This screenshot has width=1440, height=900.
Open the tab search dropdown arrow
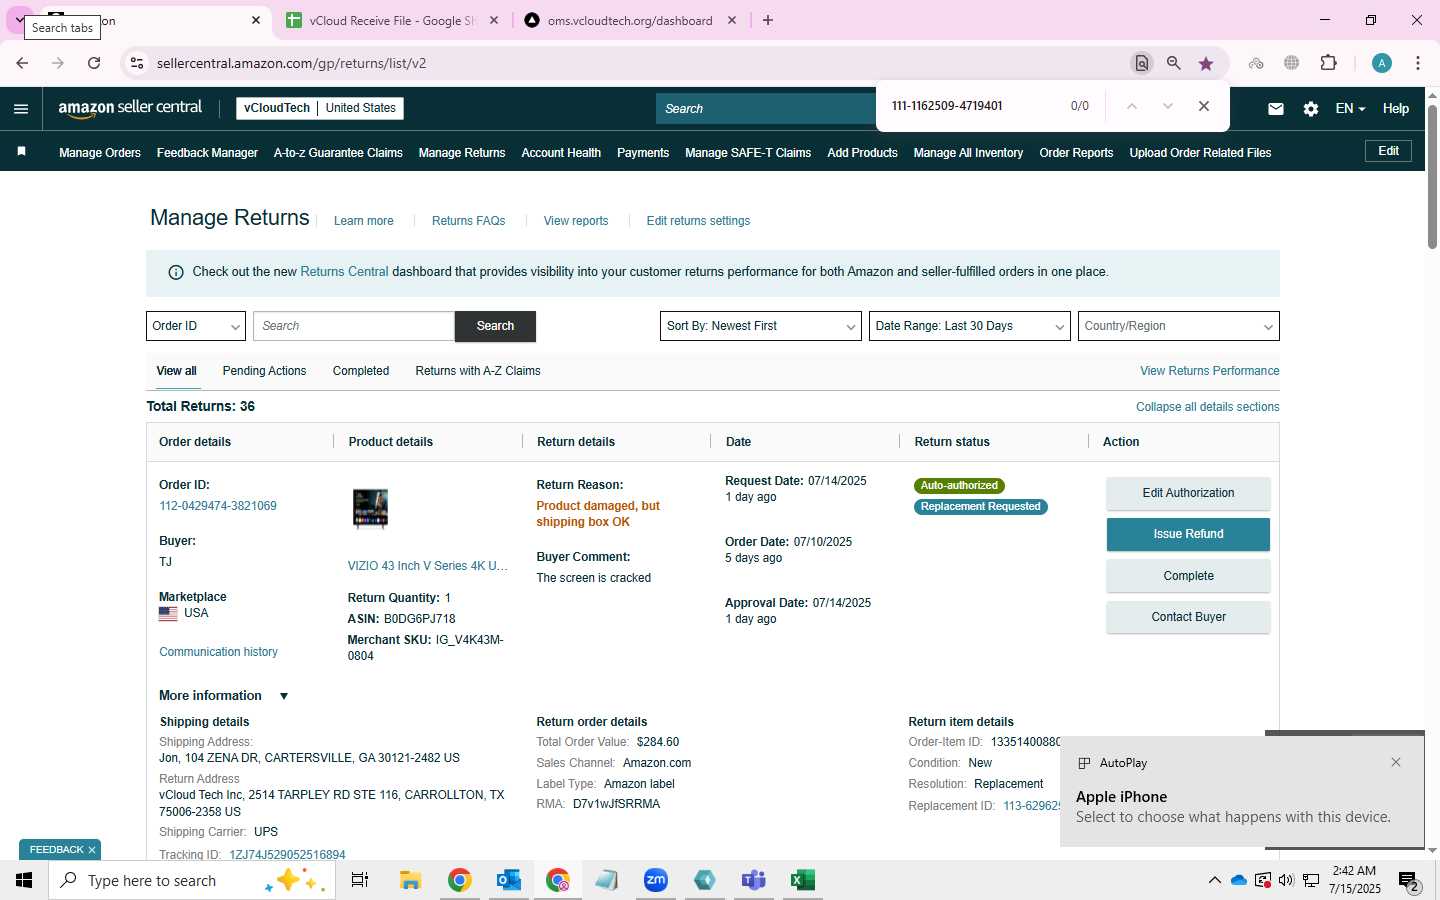(19, 20)
